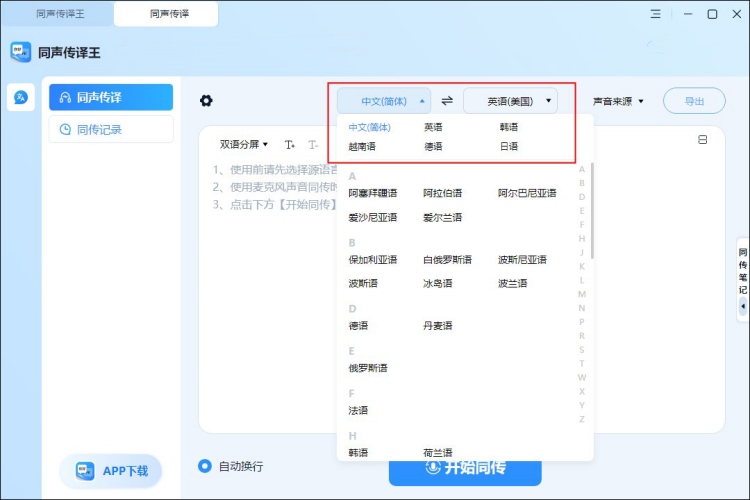This screenshot has width=750, height=500.
Task: Select 英语 in recent languages
Action: point(433,127)
